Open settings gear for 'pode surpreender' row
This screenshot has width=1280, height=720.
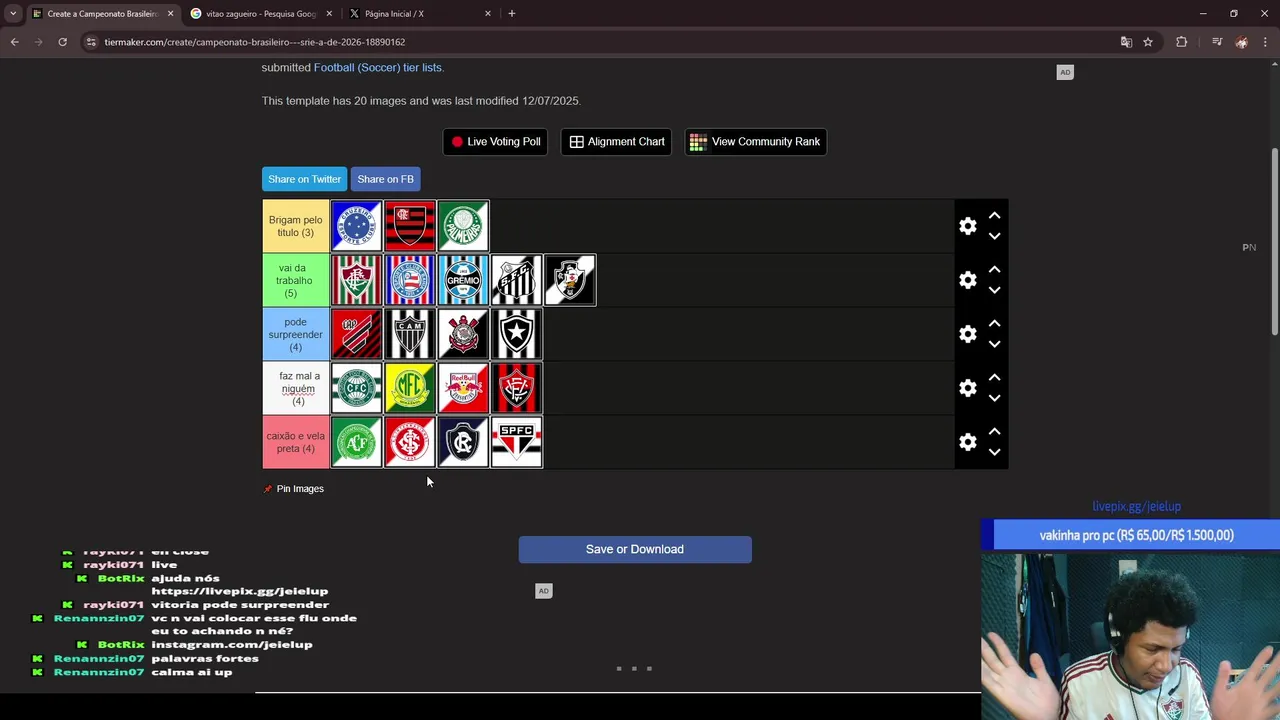967,334
